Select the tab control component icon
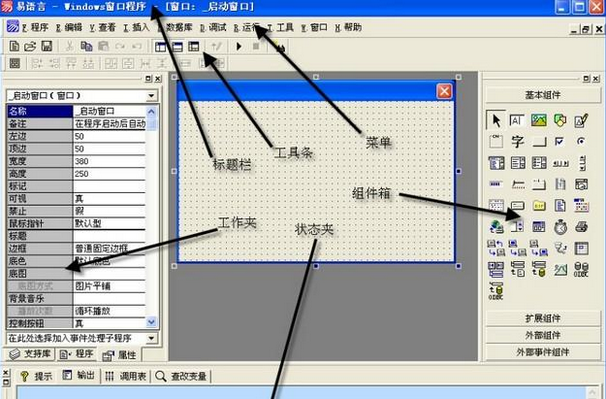 [539, 184]
